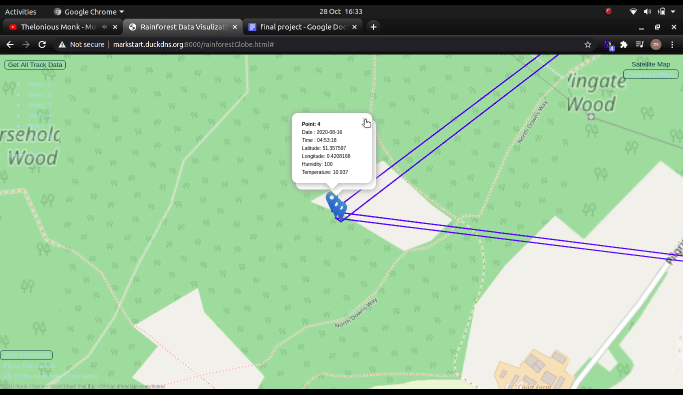683x395 pixels.
Task: Close the Point 4 popup
Action: (x=365, y=120)
